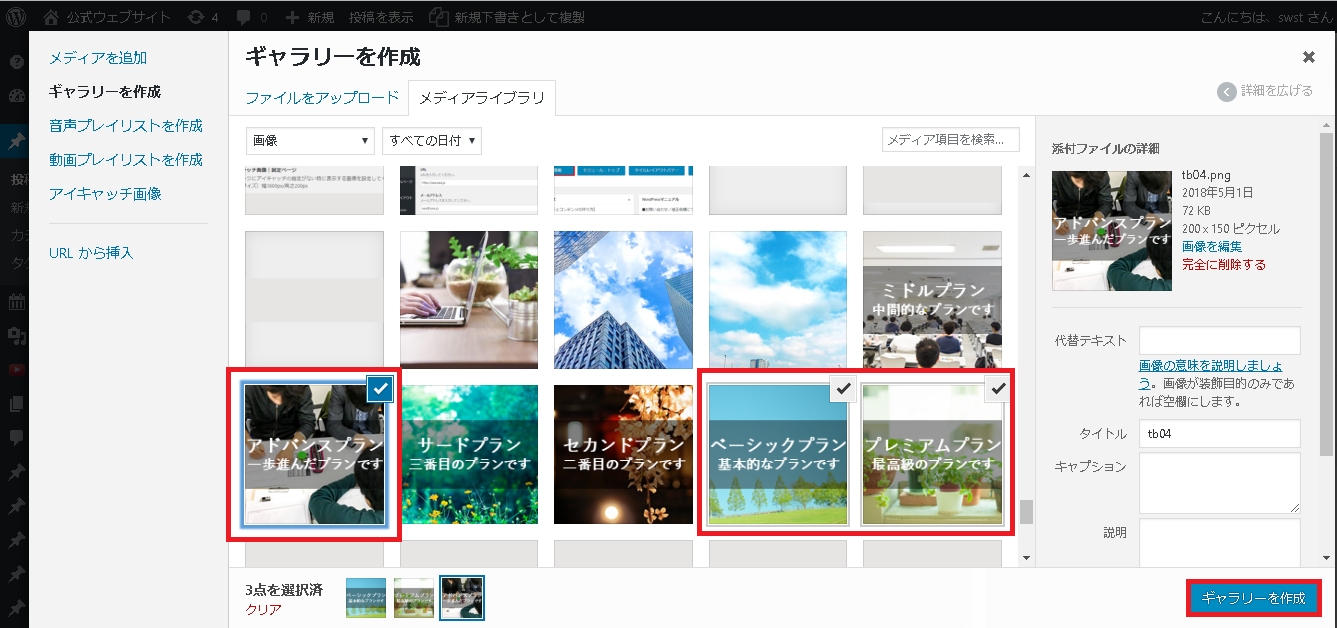This screenshot has height=628, width=1337.
Task: Select the blue sky clouds thumbnail
Action: [x=778, y=300]
